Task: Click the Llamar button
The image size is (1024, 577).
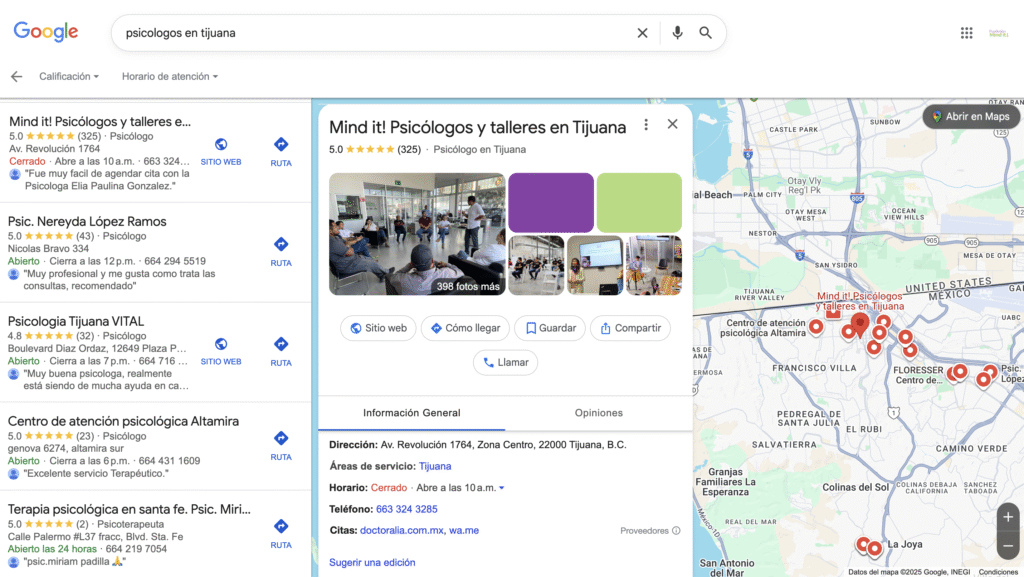Action: click(505, 362)
